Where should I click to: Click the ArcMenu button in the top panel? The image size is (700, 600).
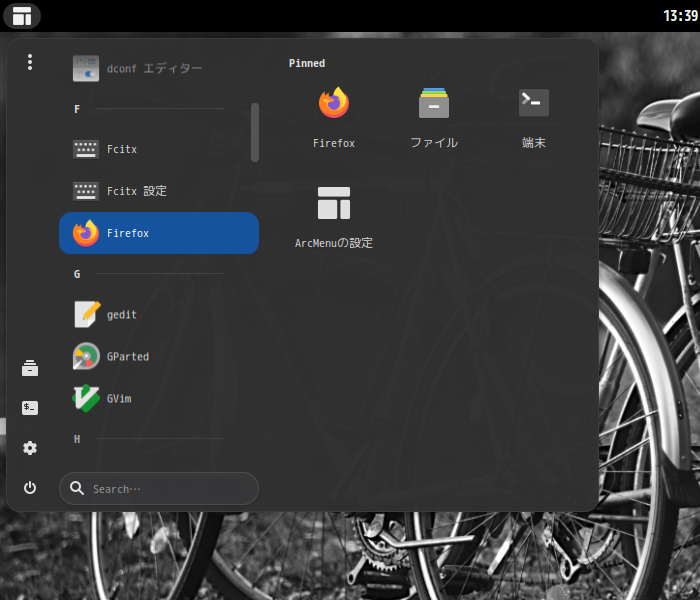coord(22,16)
